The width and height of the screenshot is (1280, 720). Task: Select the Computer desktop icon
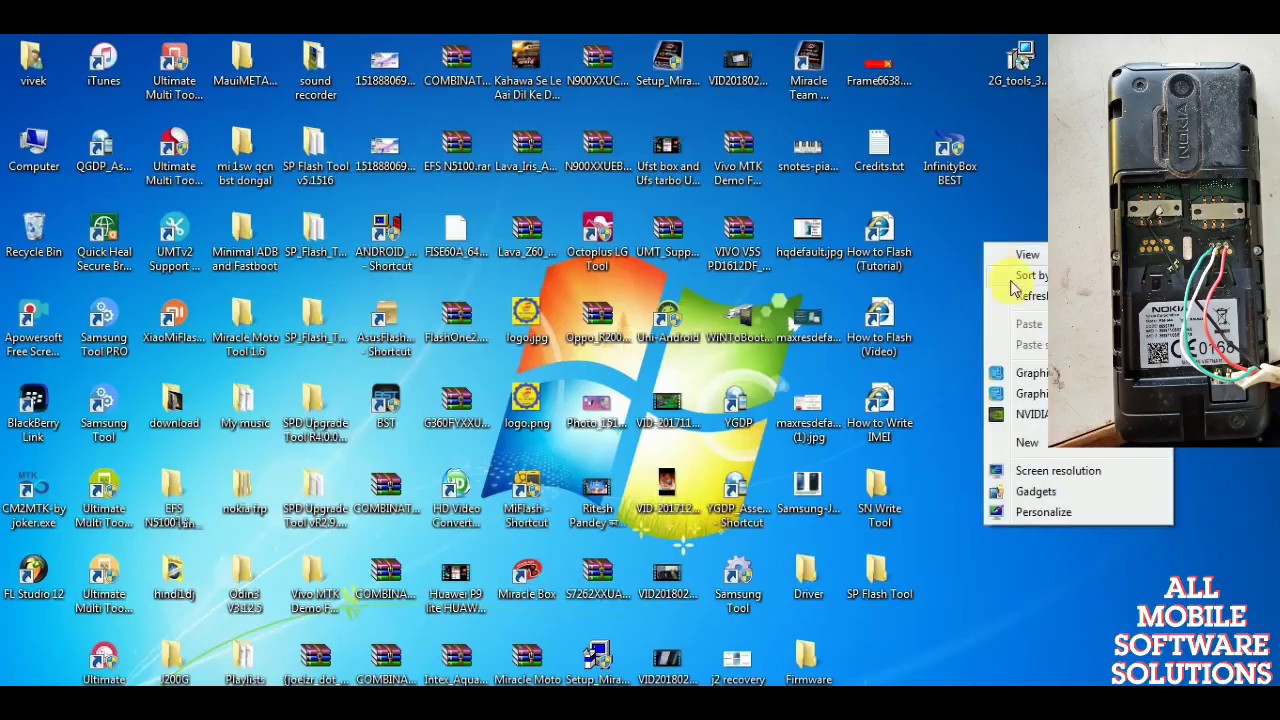coord(34,150)
